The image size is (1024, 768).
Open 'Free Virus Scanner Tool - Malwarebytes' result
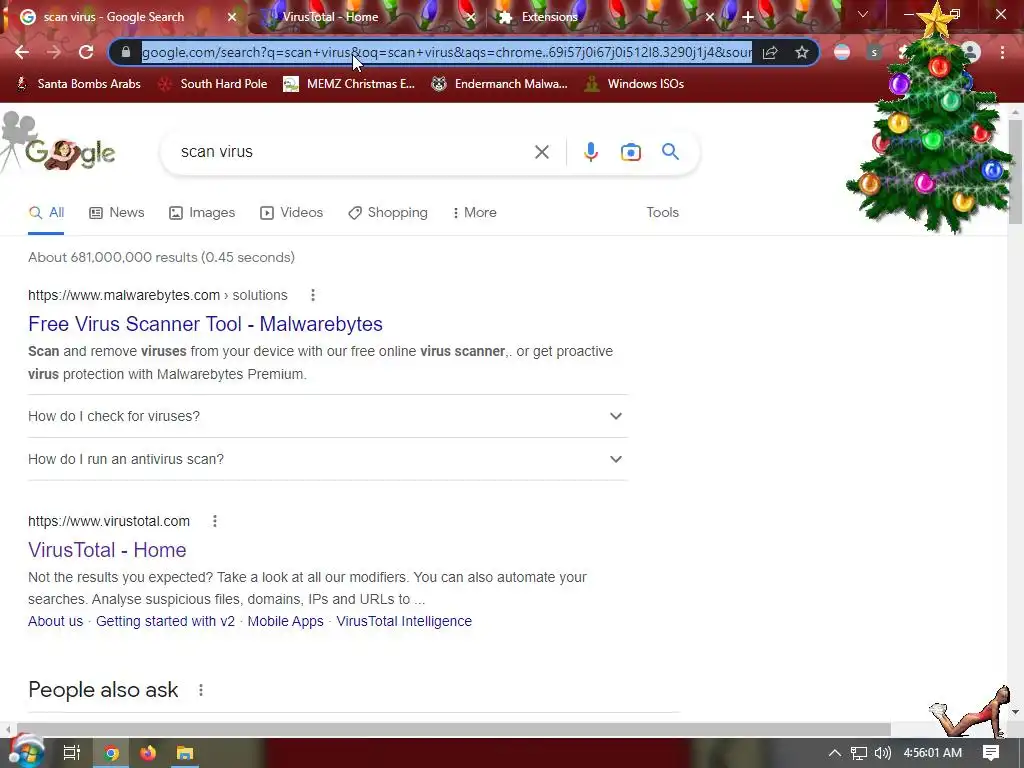pos(205,324)
